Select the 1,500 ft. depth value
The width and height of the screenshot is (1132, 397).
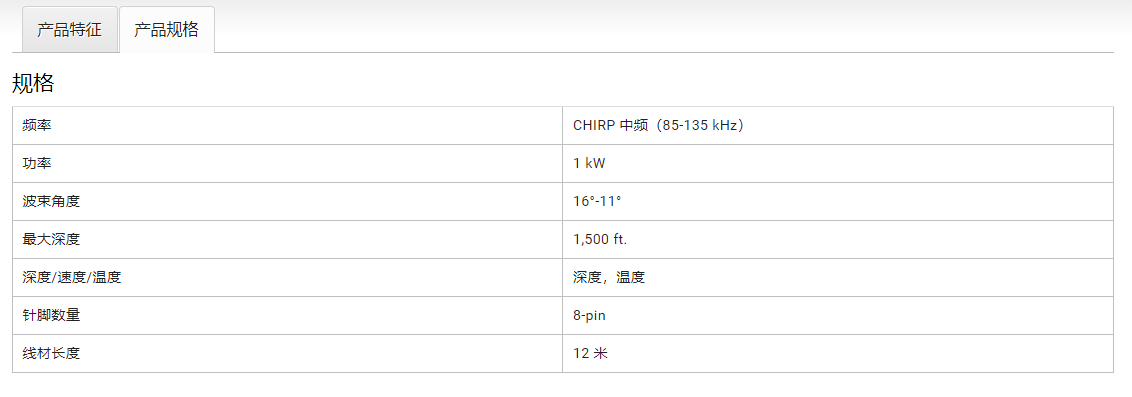[x=600, y=239]
